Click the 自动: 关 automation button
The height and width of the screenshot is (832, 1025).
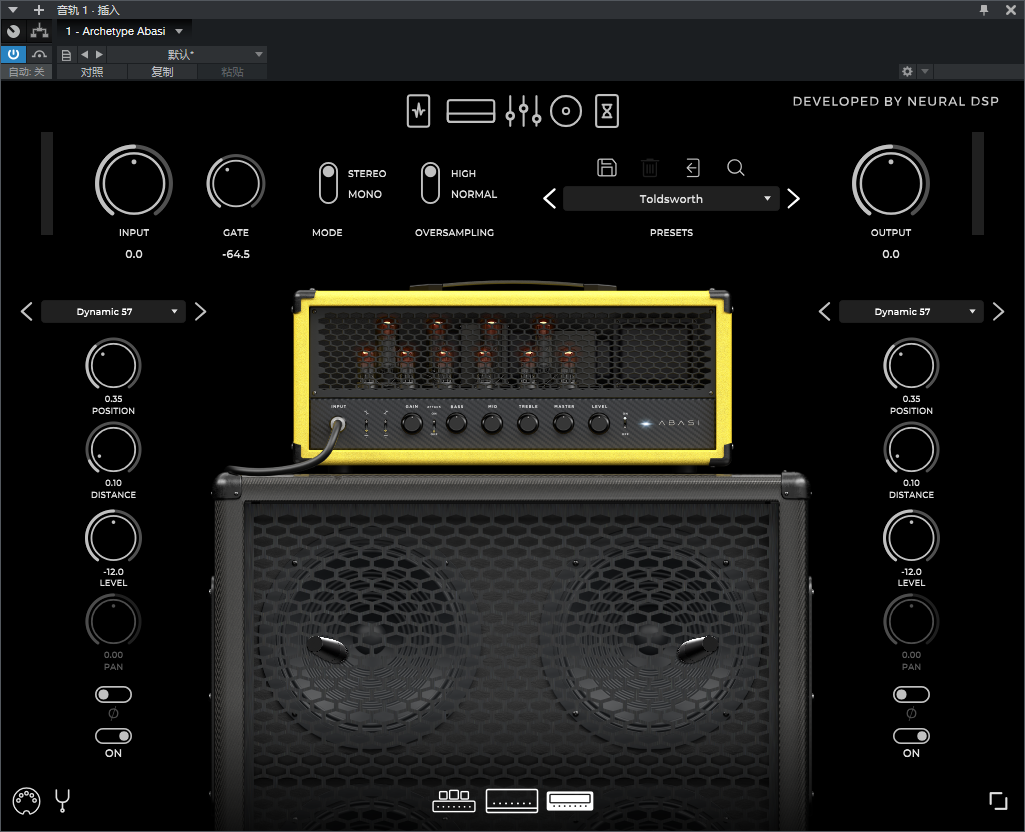27,72
